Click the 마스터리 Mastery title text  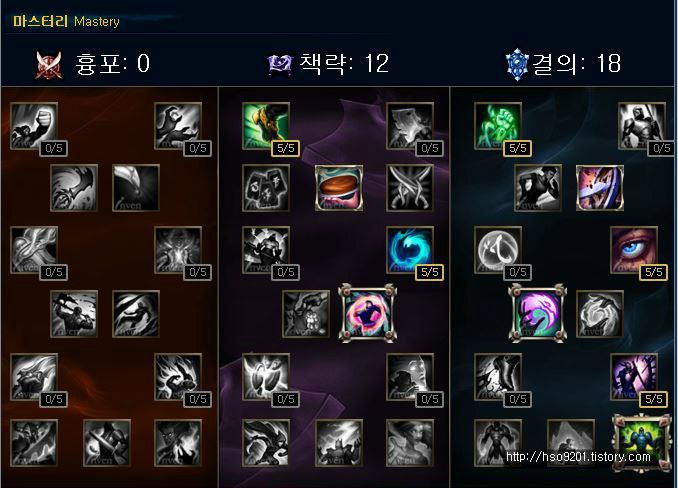click(66, 21)
